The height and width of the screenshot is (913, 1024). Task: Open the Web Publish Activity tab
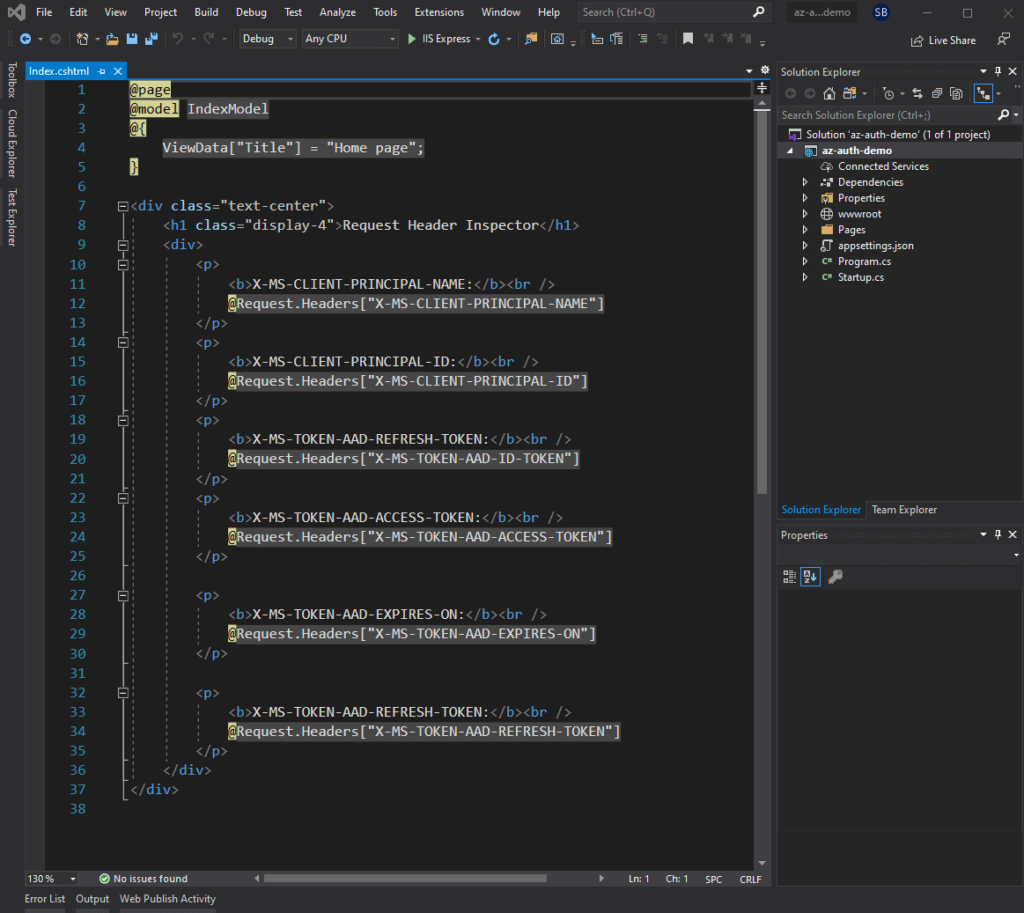[x=167, y=899]
